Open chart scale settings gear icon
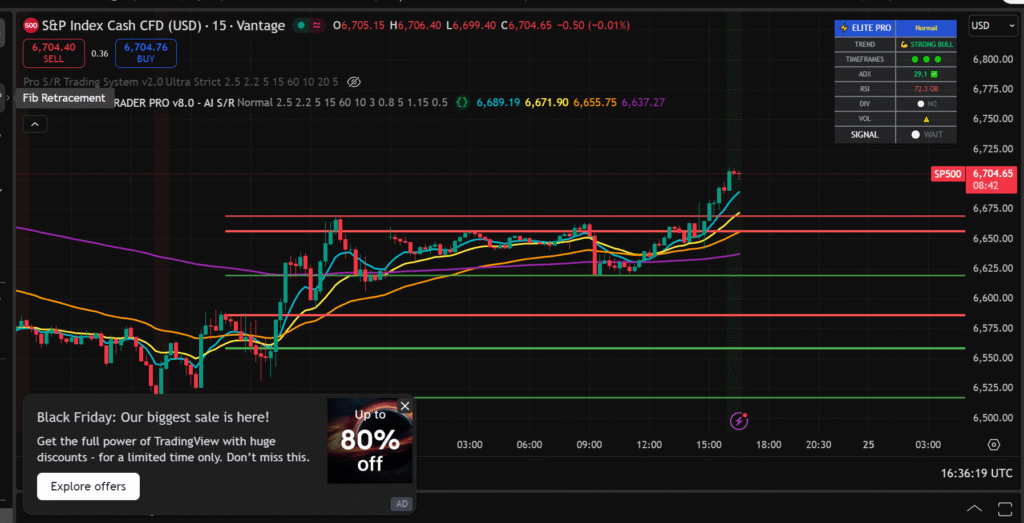The height and width of the screenshot is (523, 1024). [994, 444]
